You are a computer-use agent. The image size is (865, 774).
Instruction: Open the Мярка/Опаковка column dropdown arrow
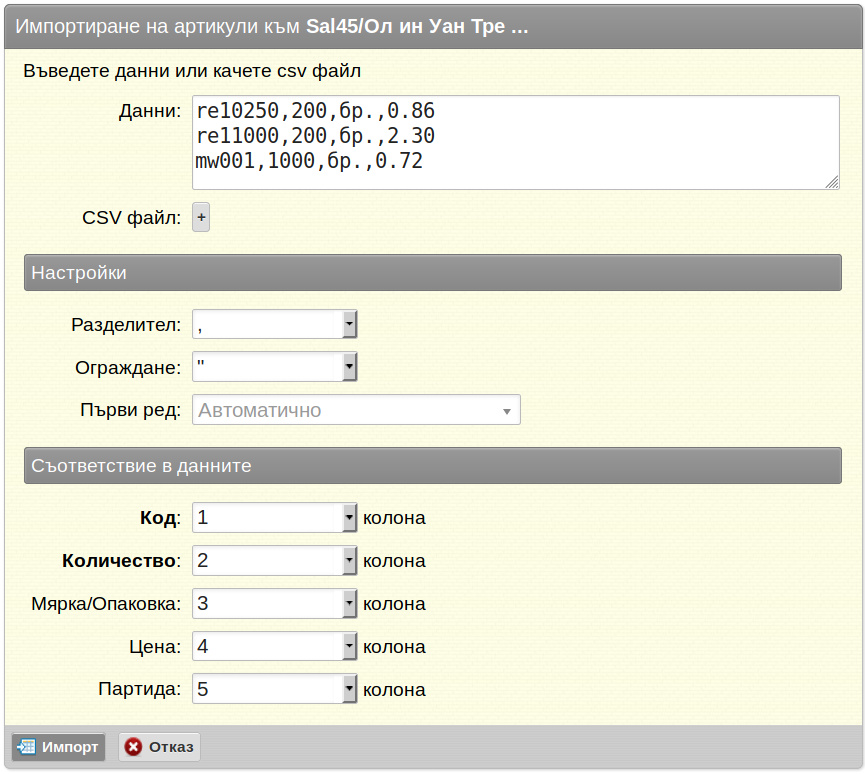click(349, 604)
